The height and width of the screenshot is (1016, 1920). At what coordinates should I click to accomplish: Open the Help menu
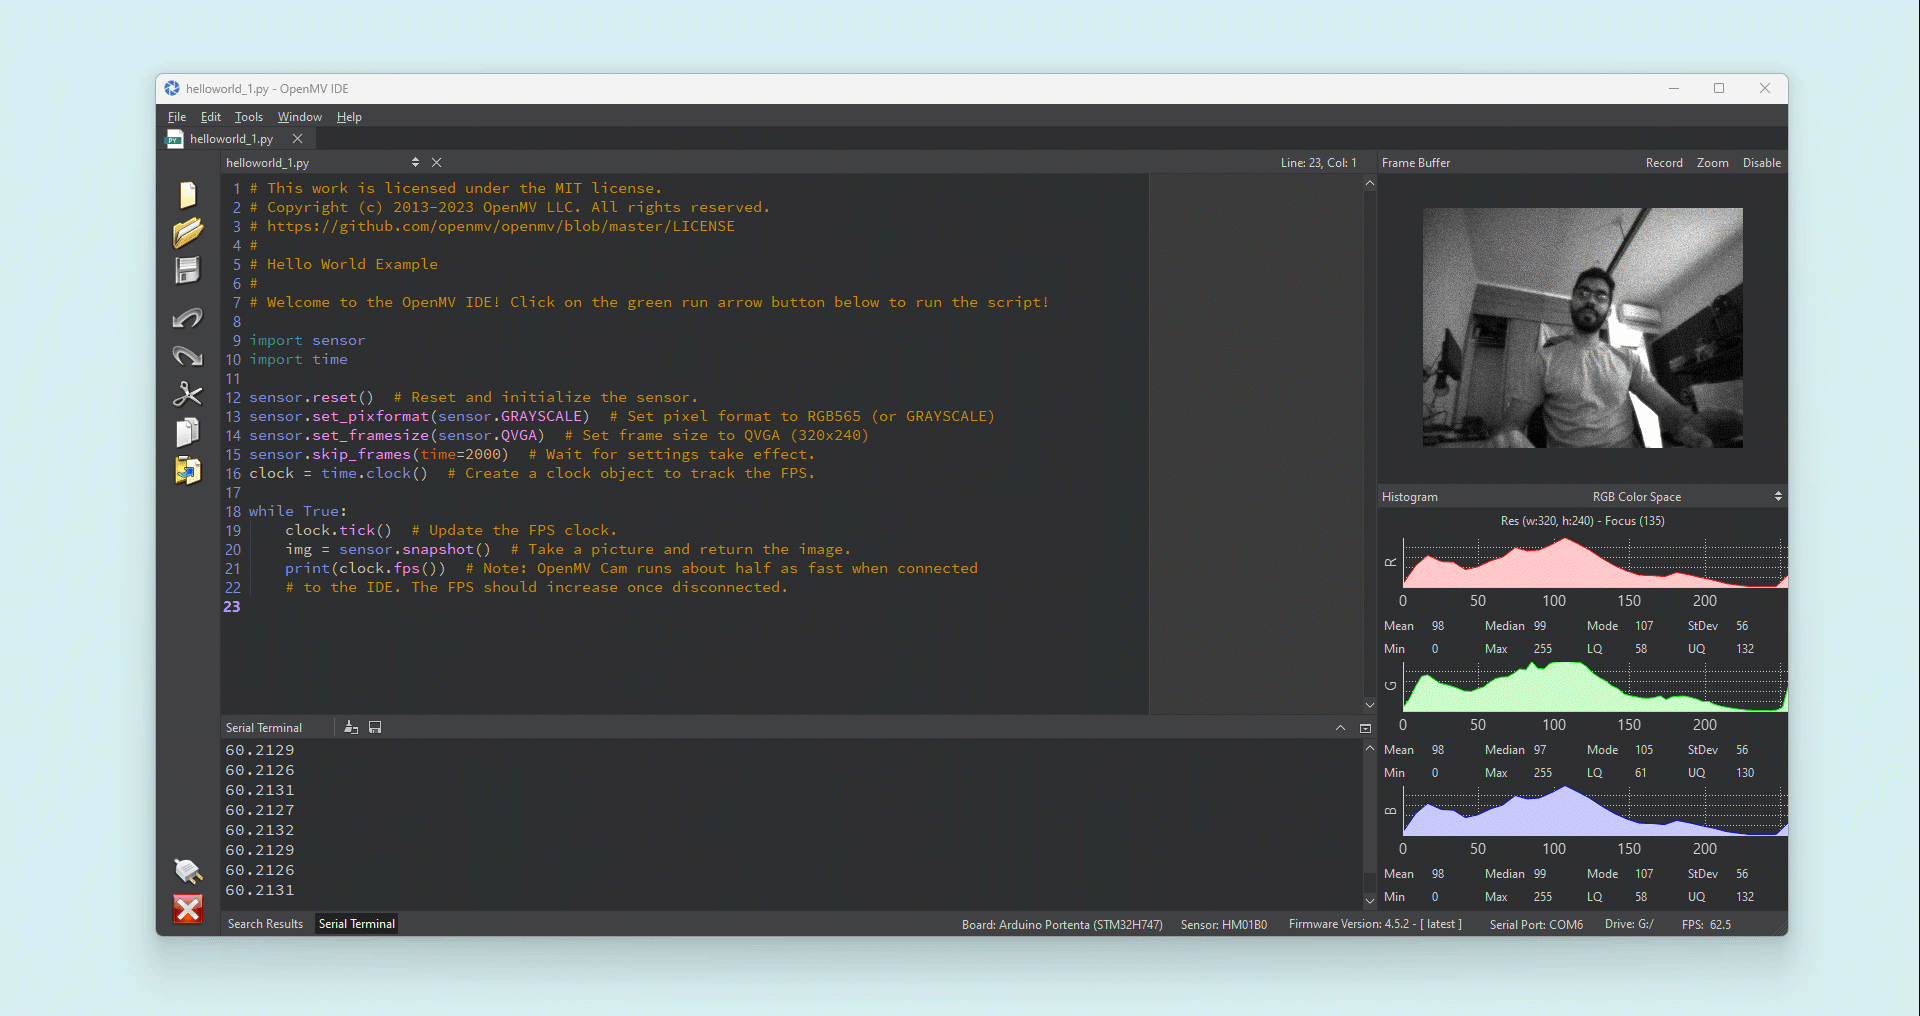[349, 117]
